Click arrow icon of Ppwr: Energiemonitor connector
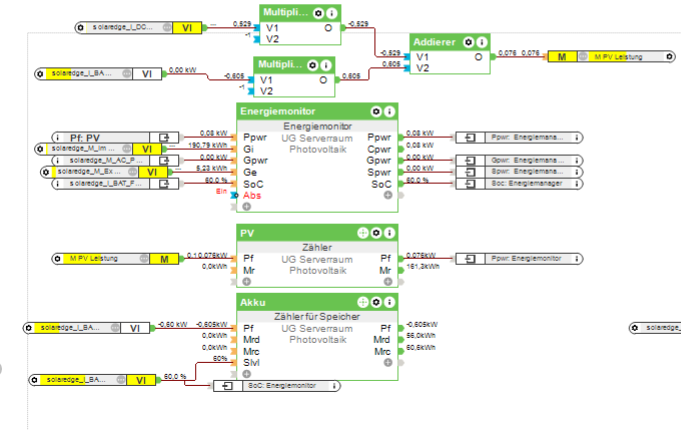Screen dimensions: 681x430 (470, 259)
